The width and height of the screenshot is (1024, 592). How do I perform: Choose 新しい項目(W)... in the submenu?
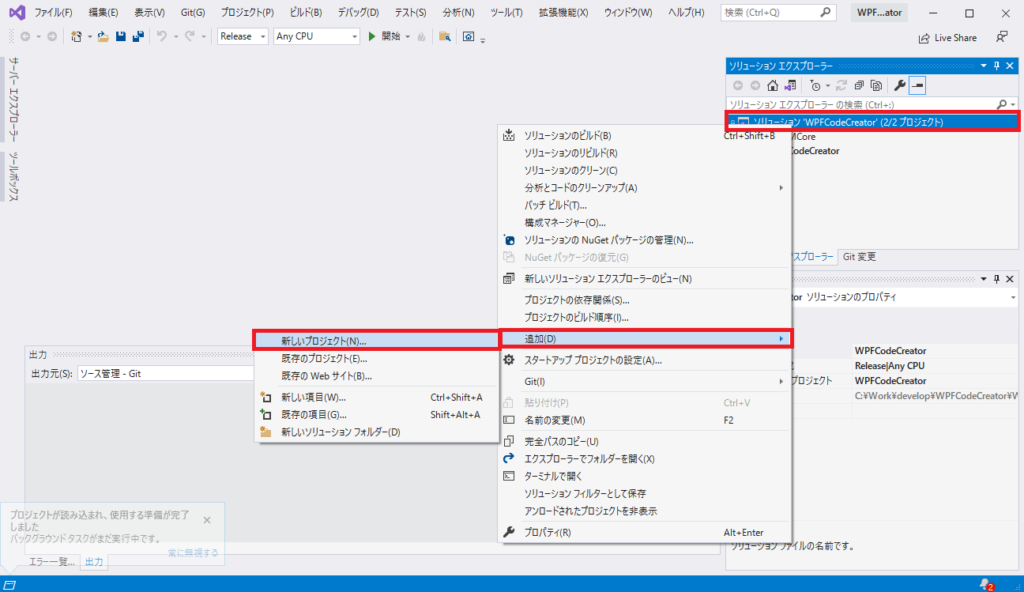pyautogui.click(x=376, y=397)
